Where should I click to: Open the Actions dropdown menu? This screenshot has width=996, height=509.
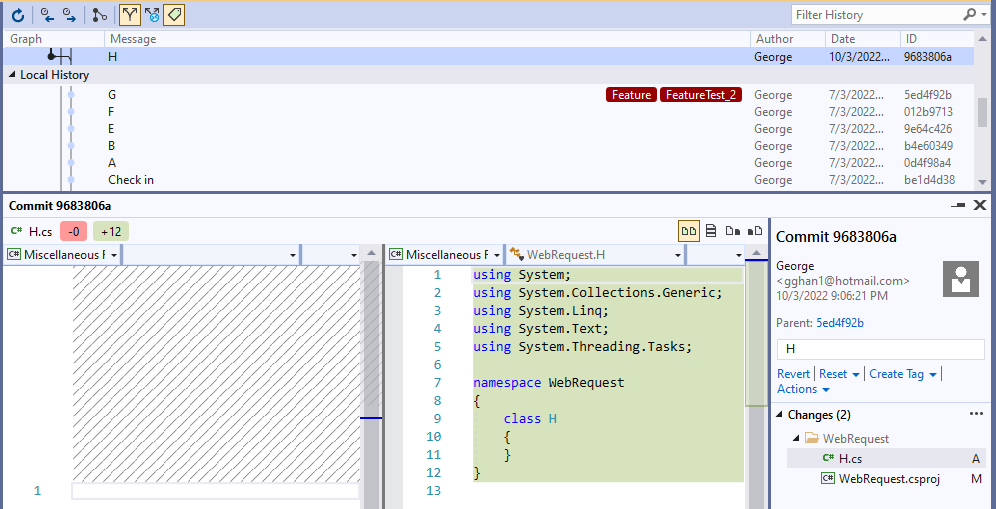click(x=803, y=389)
